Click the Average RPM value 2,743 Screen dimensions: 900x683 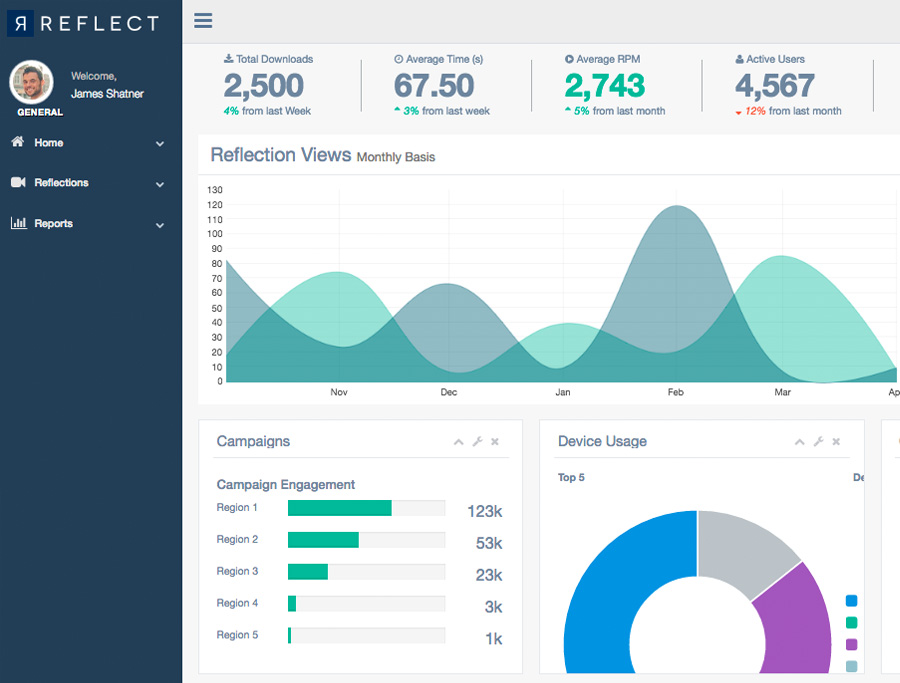click(x=605, y=86)
